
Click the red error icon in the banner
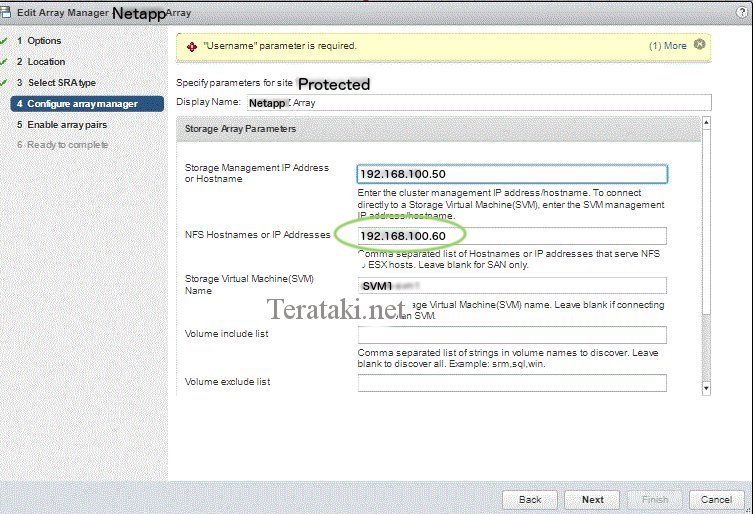point(192,47)
